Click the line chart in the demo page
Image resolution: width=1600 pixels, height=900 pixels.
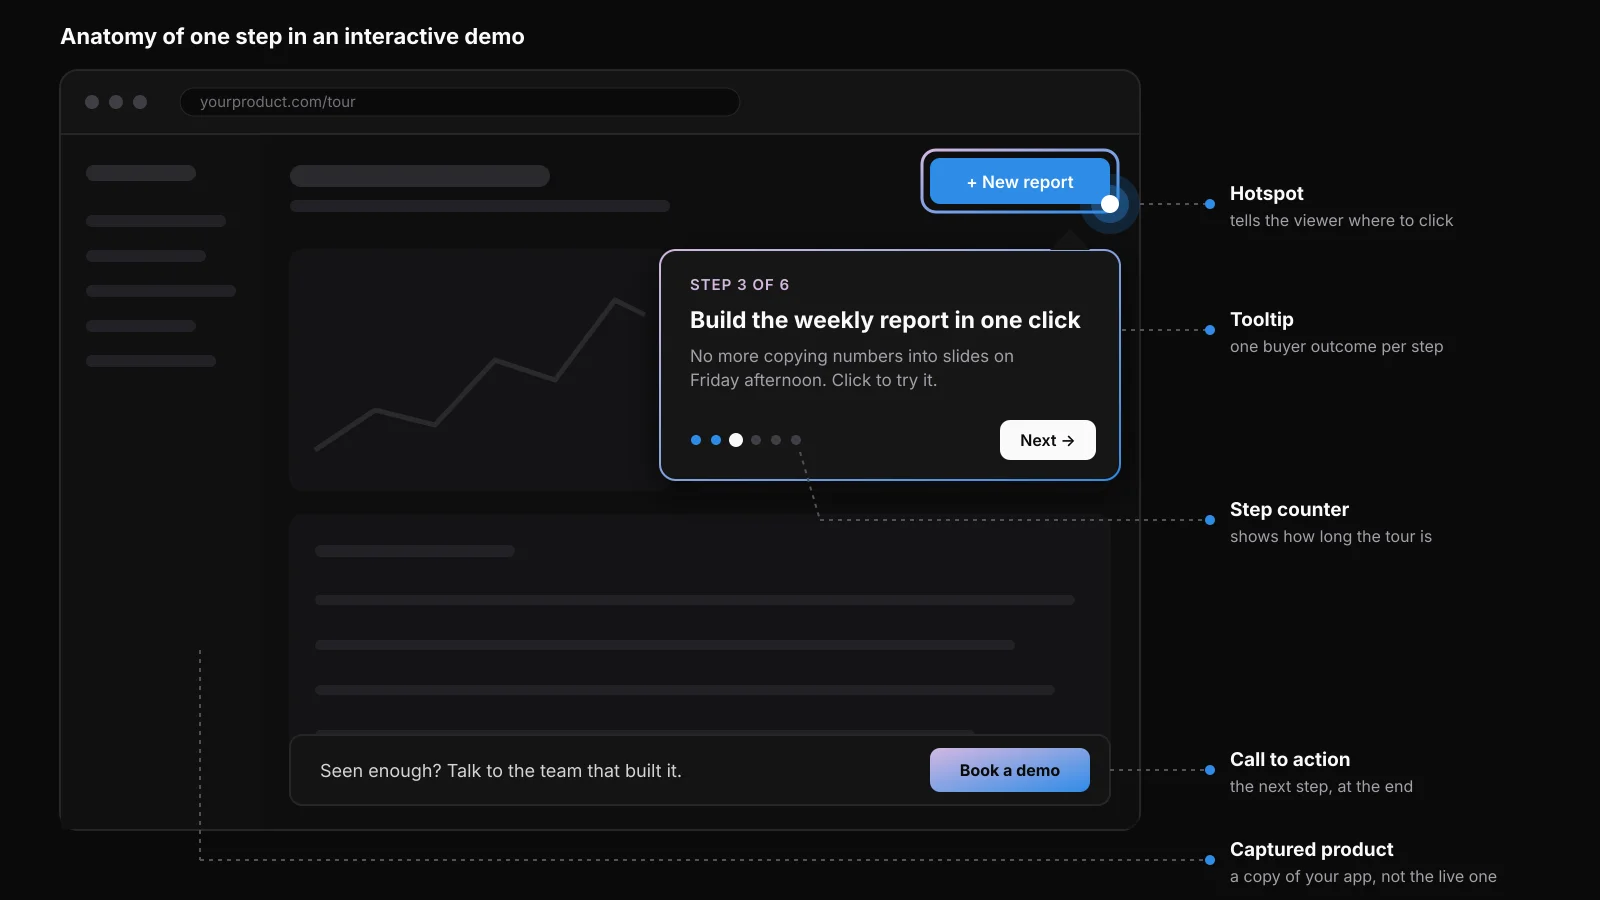(x=480, y=375)
